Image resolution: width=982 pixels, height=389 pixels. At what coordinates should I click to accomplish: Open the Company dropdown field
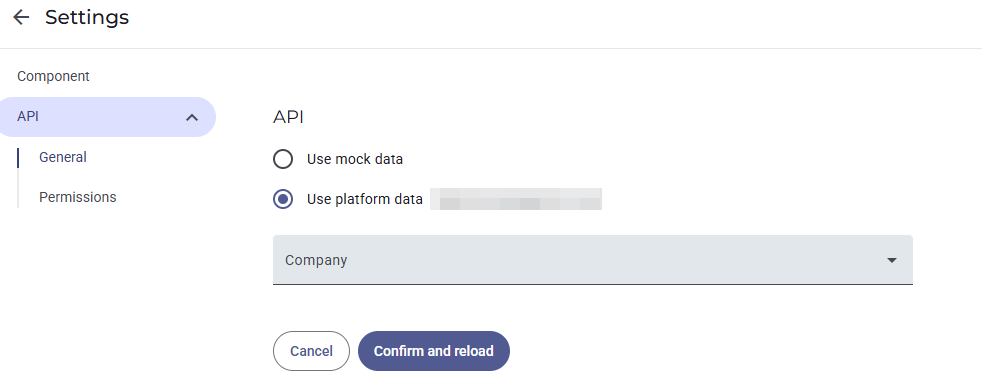[592, 260]
